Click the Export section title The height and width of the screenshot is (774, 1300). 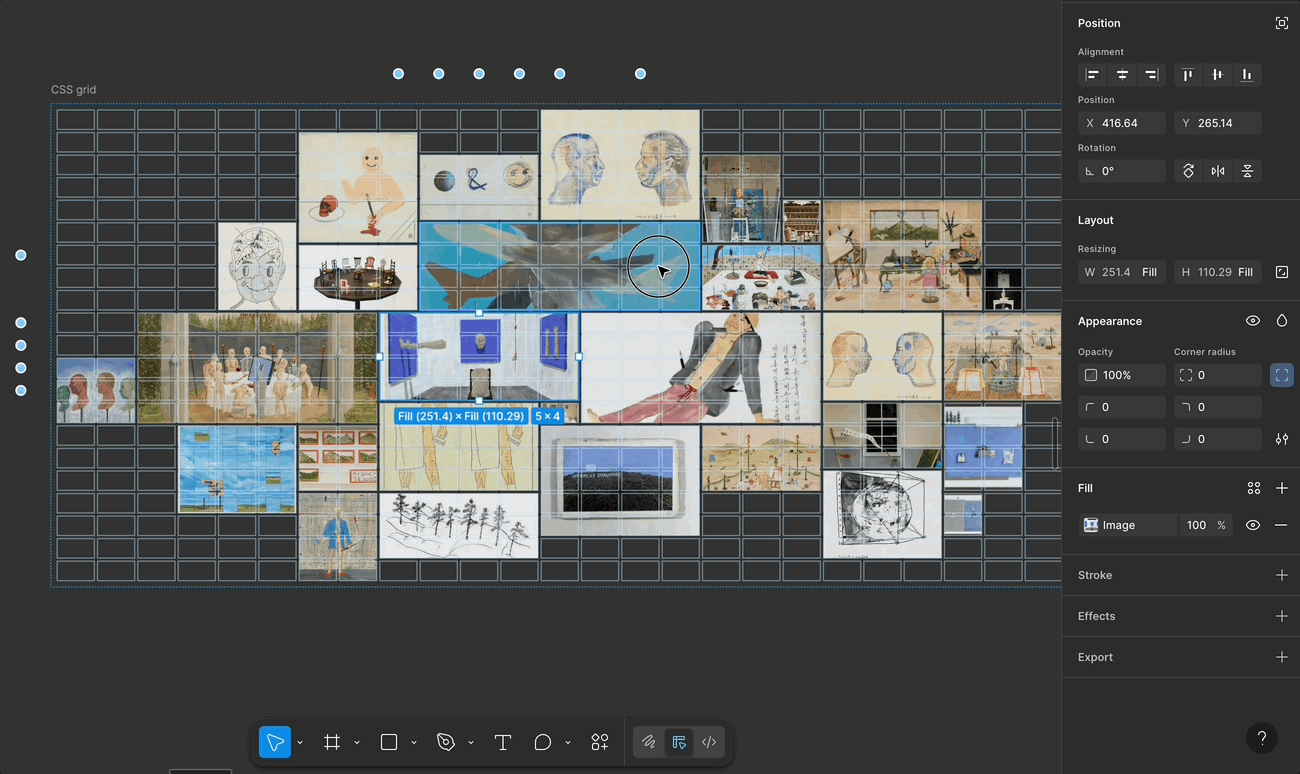coord(1095,657)
